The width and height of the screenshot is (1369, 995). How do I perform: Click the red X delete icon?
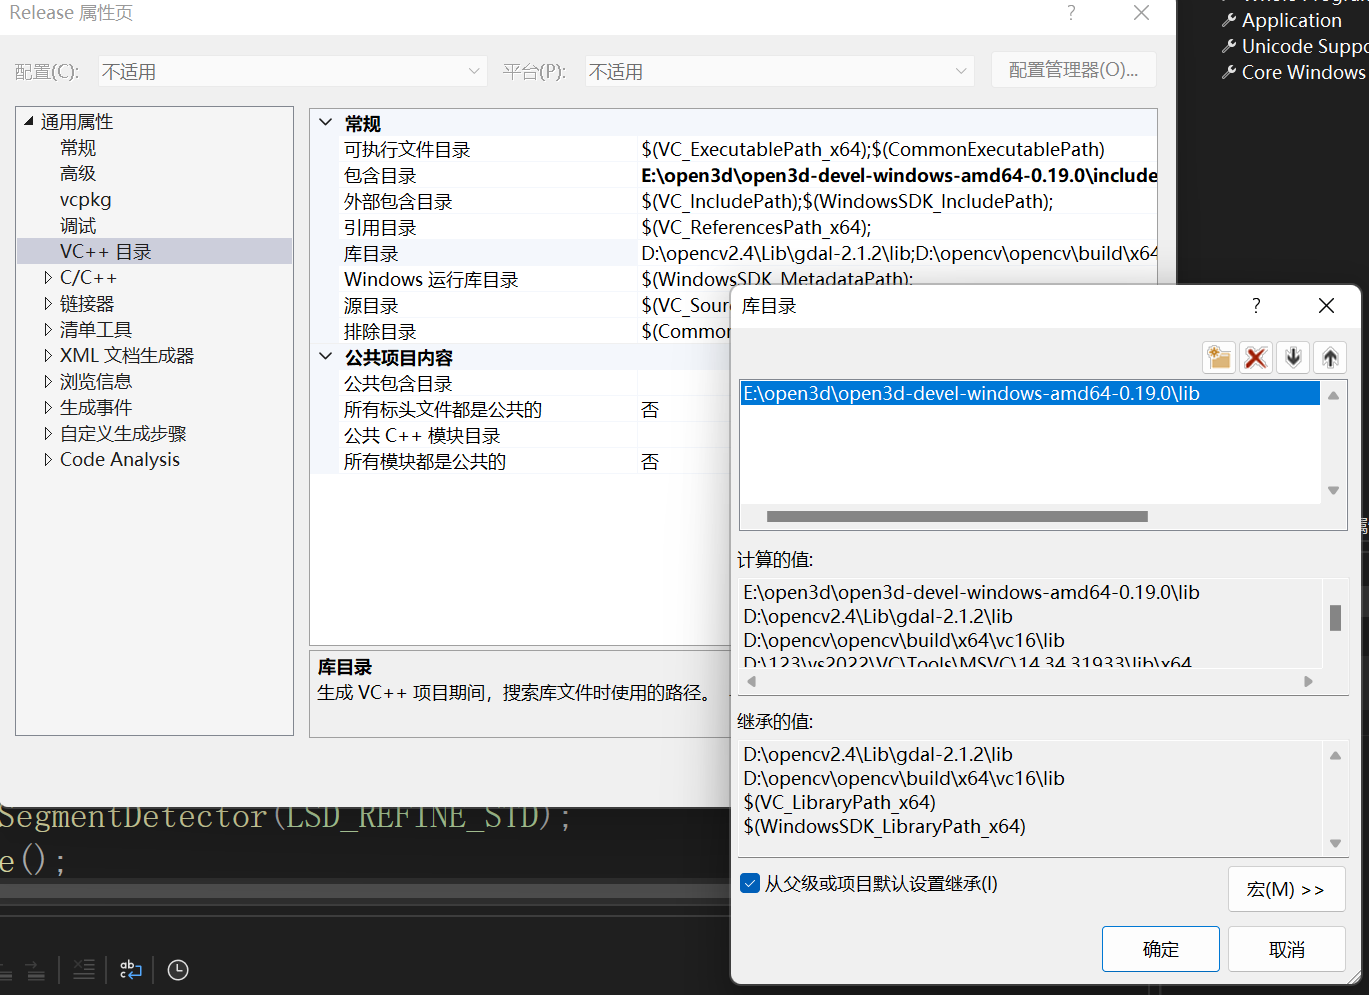[1256, 357]
